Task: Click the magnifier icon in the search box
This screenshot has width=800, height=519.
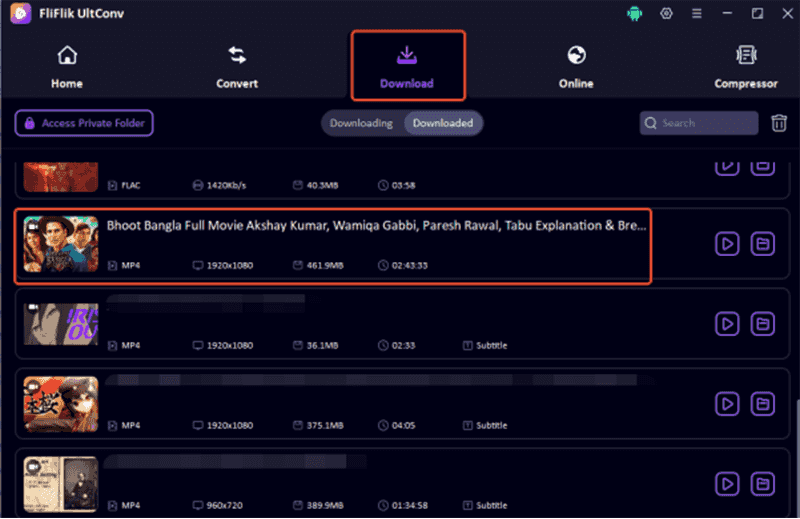Action: click(x=651, y=123)
